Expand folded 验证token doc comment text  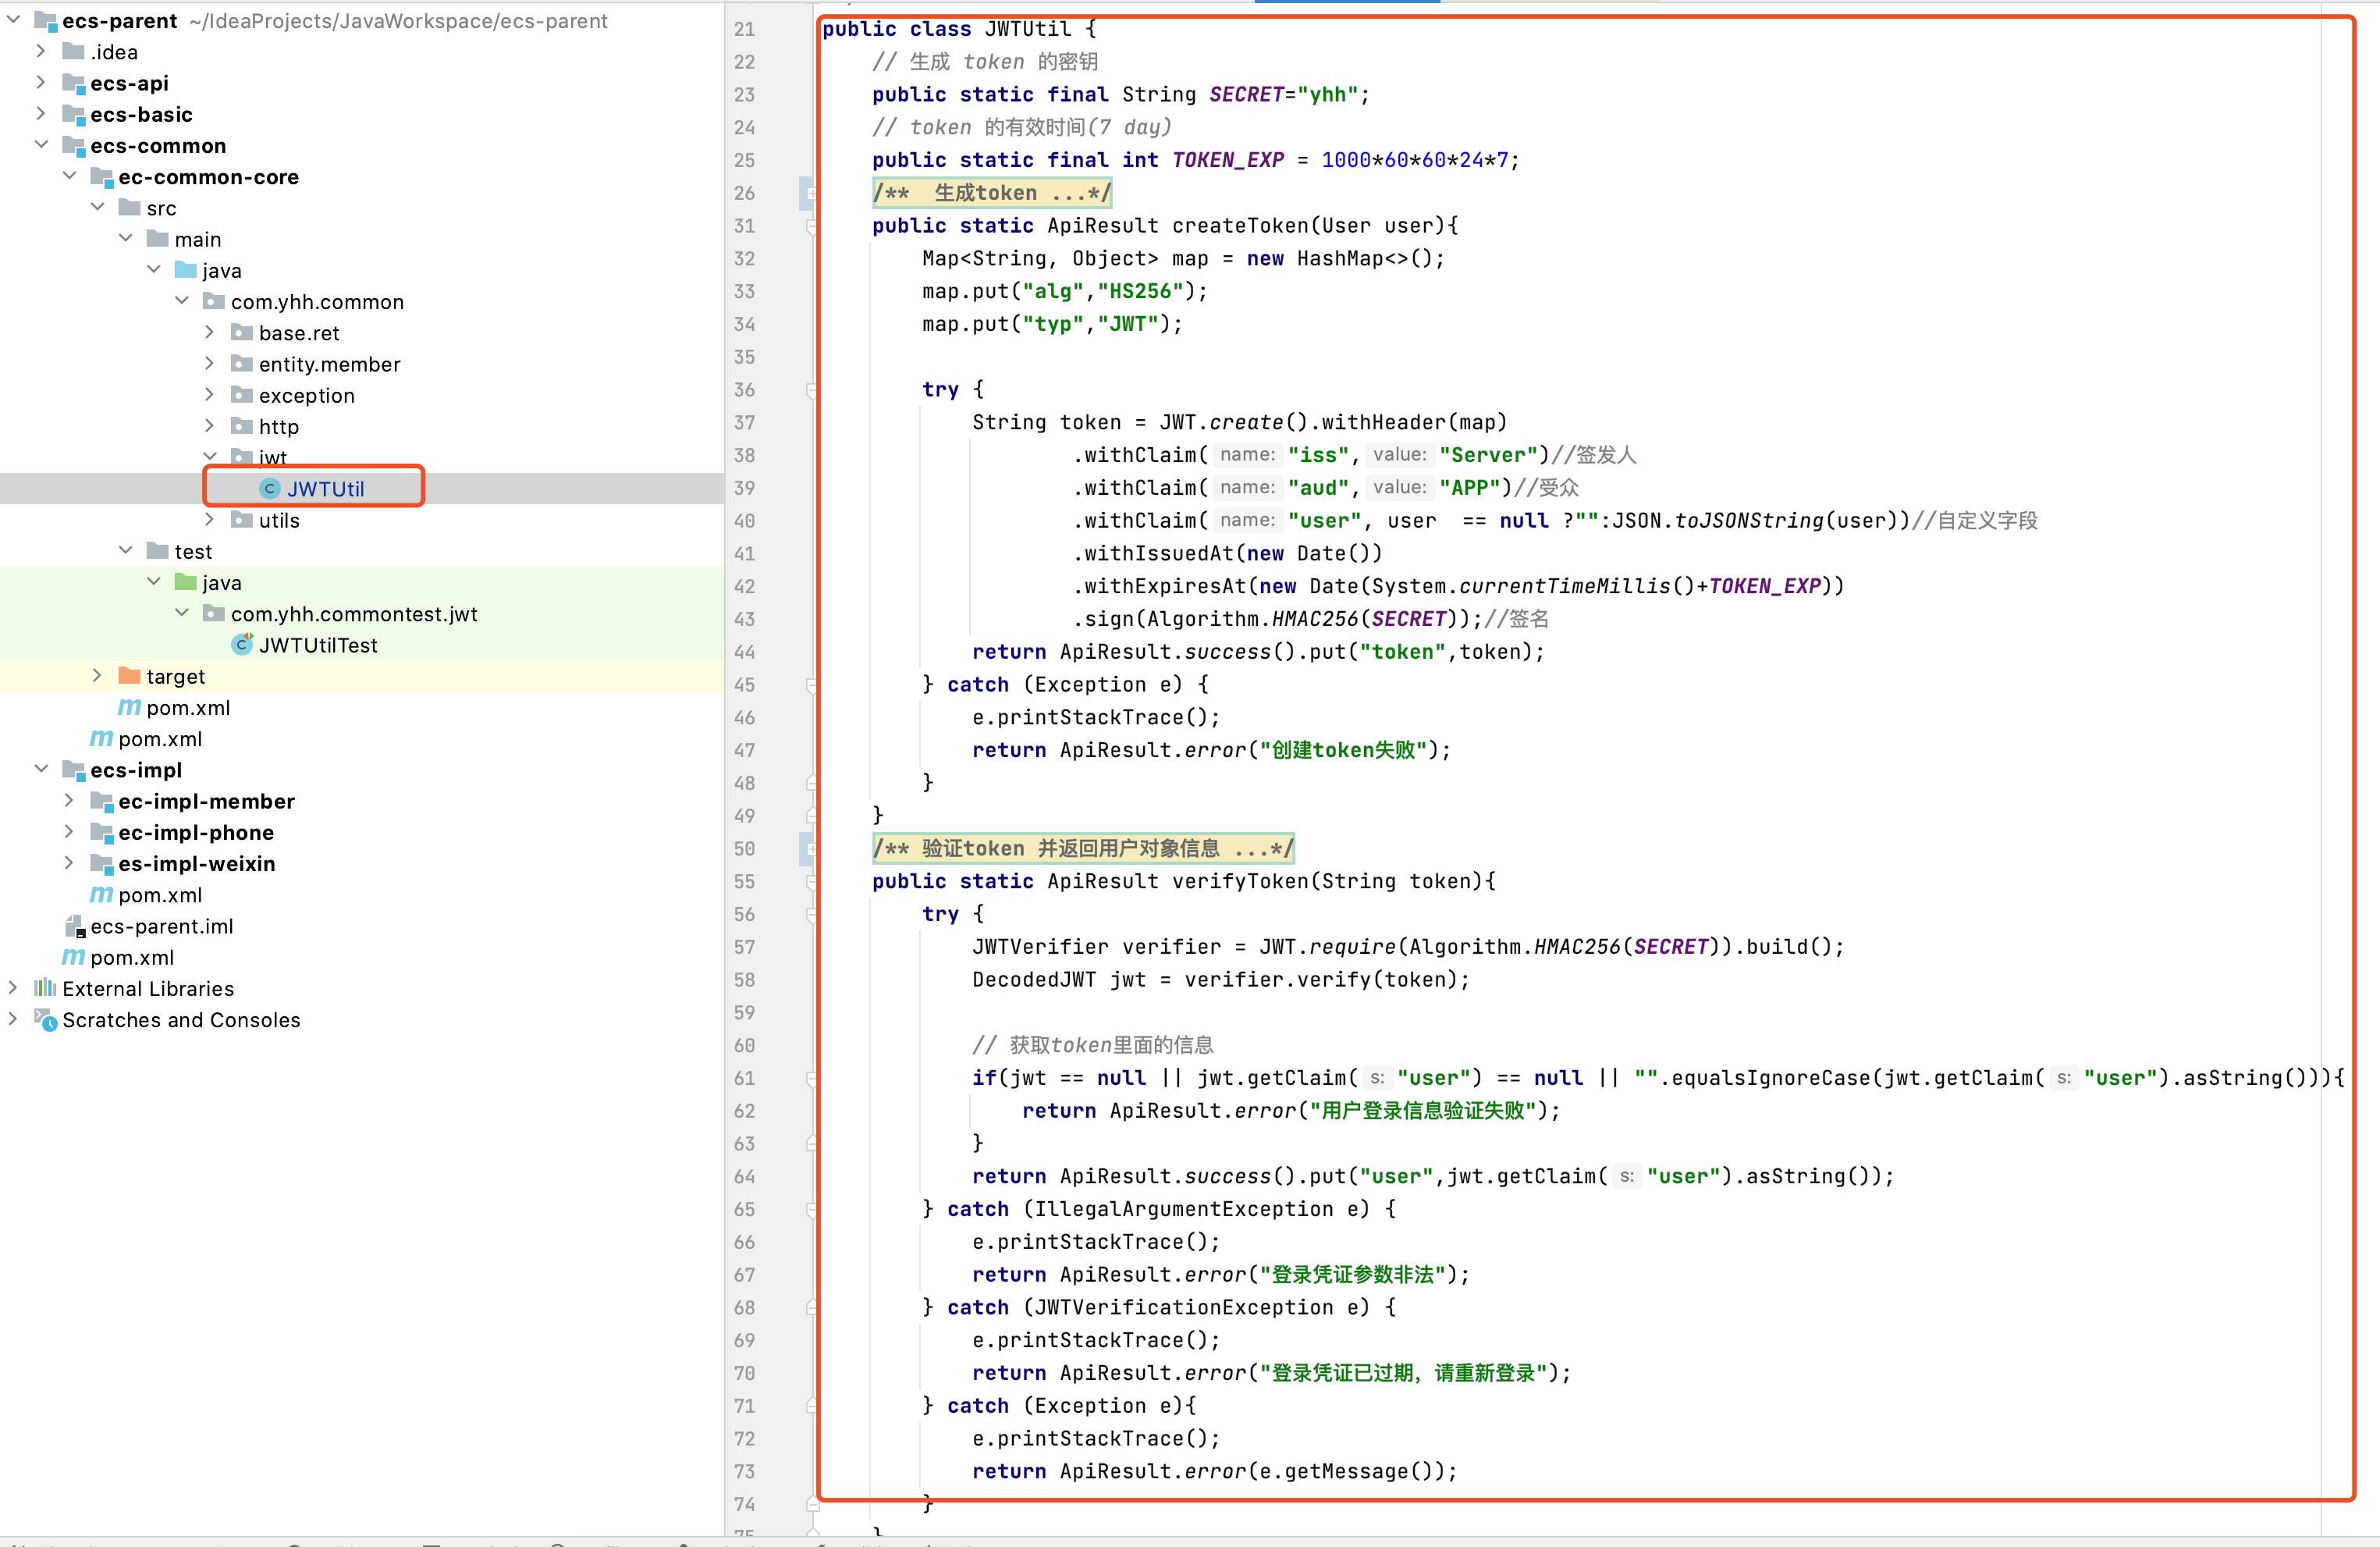click(1083, 848)
